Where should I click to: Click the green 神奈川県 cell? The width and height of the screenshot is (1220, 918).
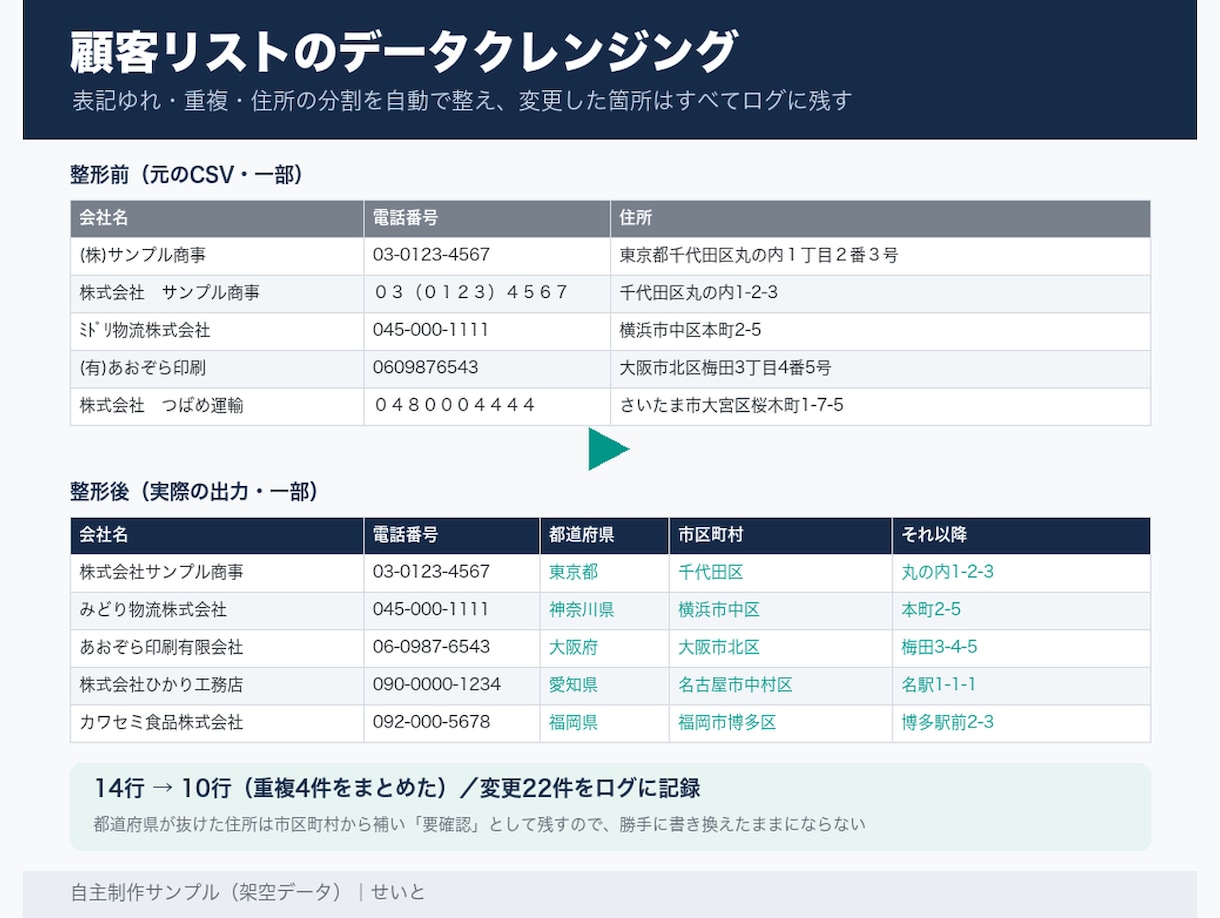pyautogui.click(x=605, y=610)
